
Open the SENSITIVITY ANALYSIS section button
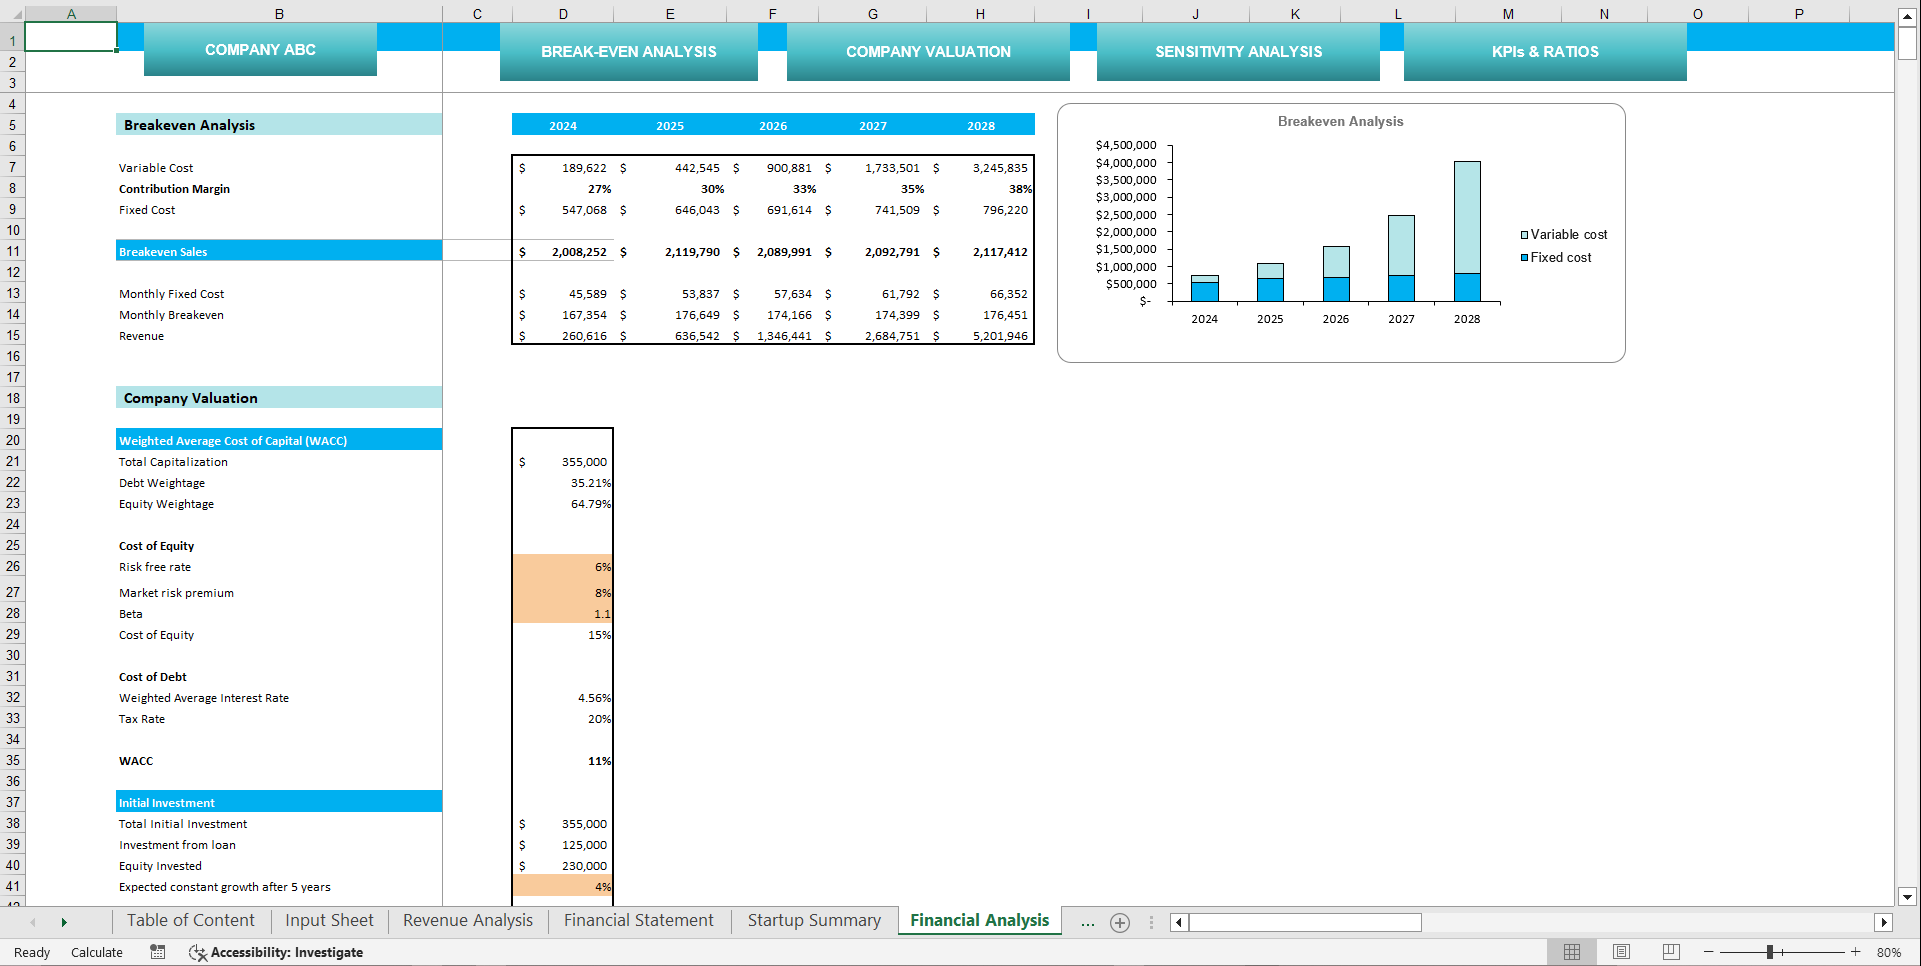(x=1238, y=51)
